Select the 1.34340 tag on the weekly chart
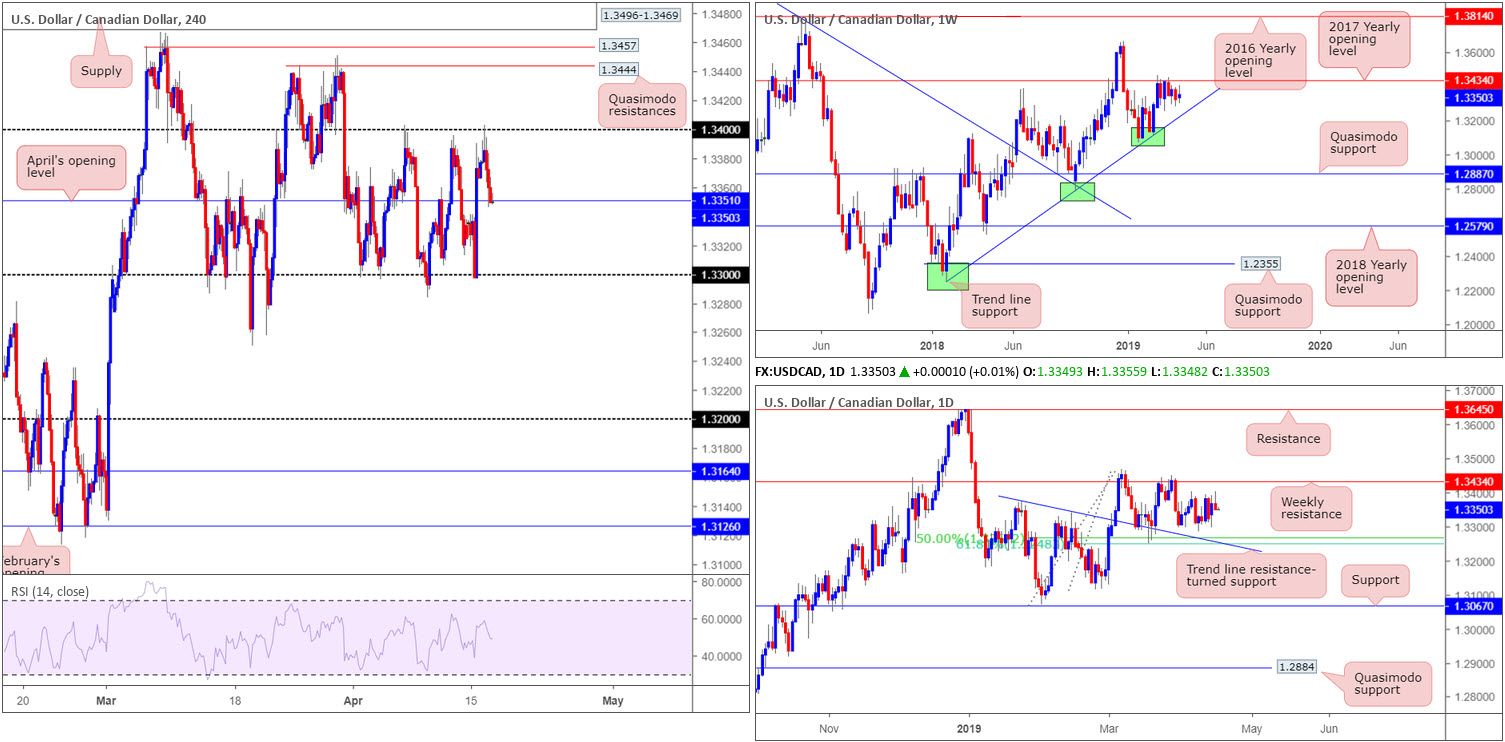 pos(1475,80)
